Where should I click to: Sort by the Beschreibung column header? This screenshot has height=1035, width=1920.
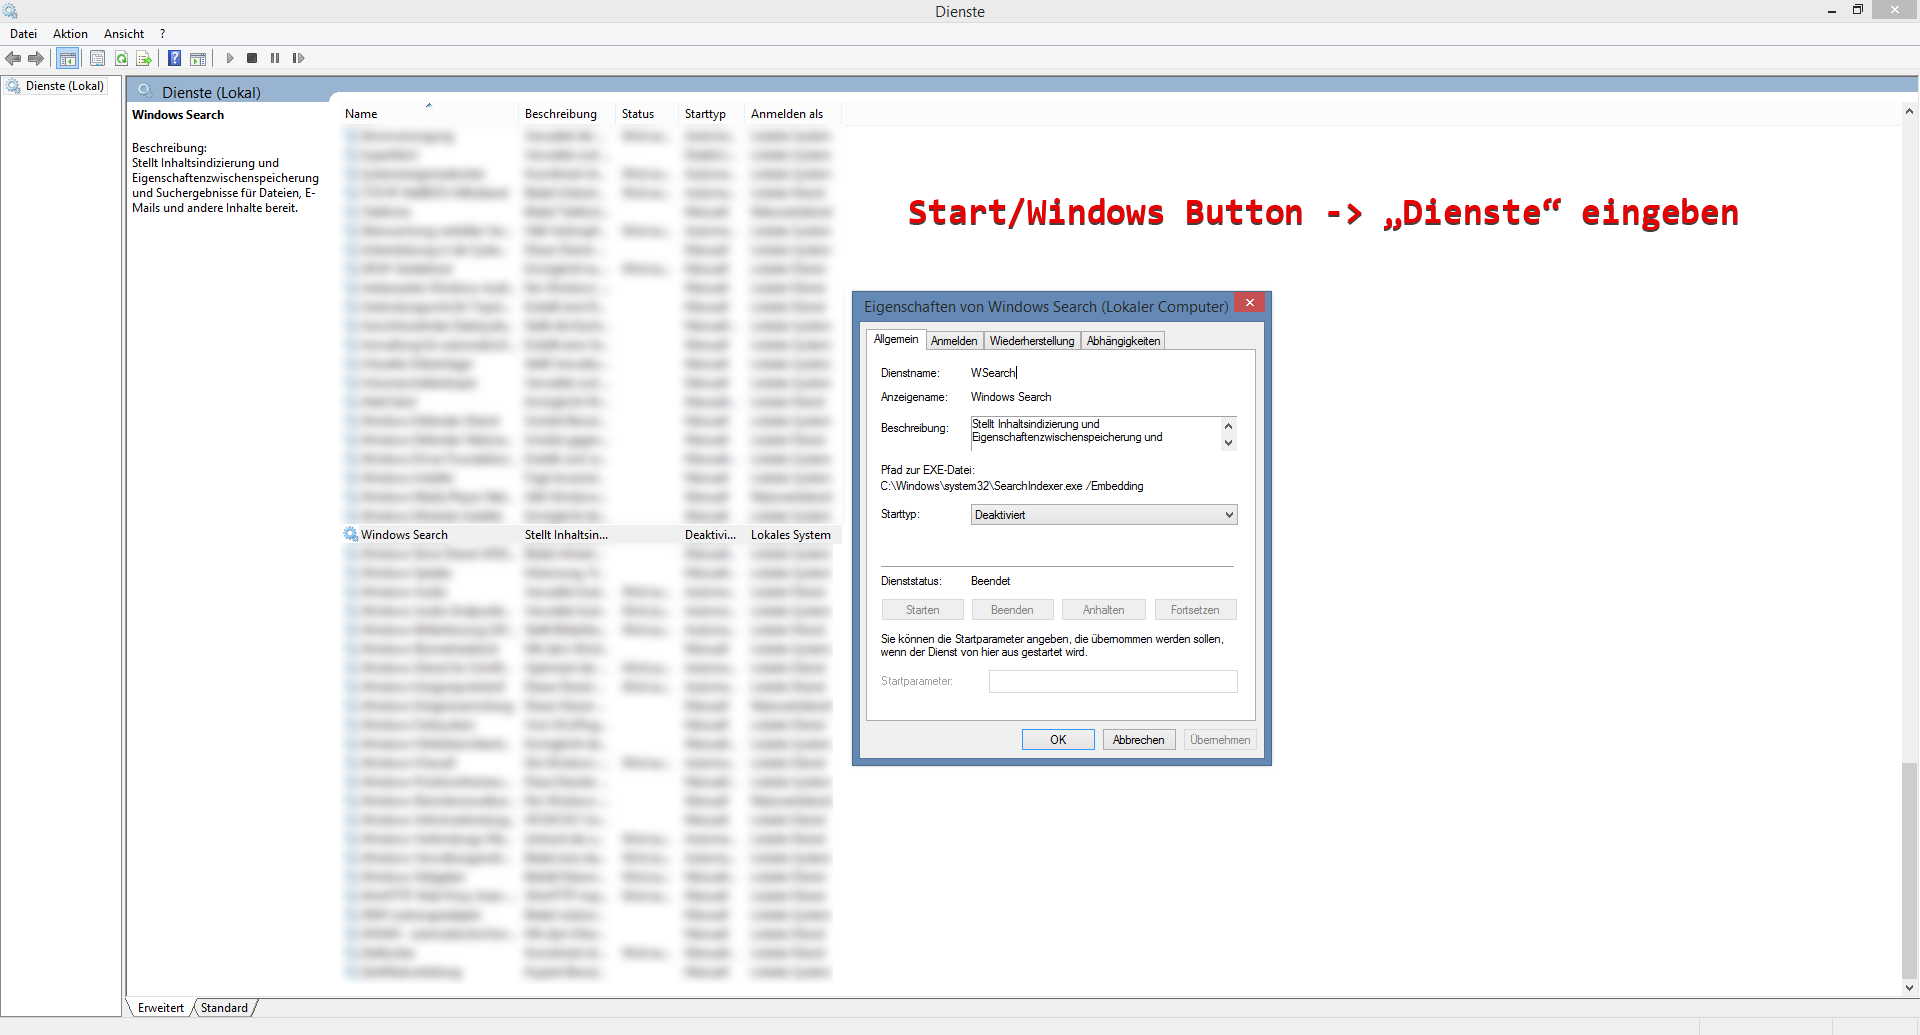pos(567,113)
